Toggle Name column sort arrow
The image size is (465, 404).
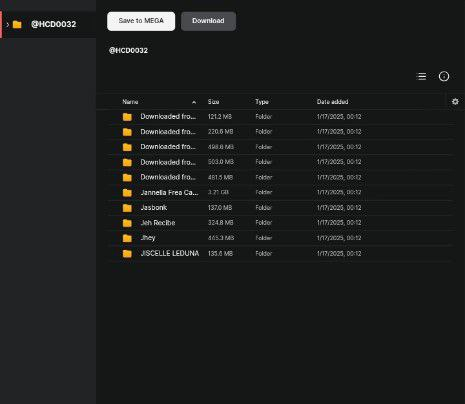[194, 102]
